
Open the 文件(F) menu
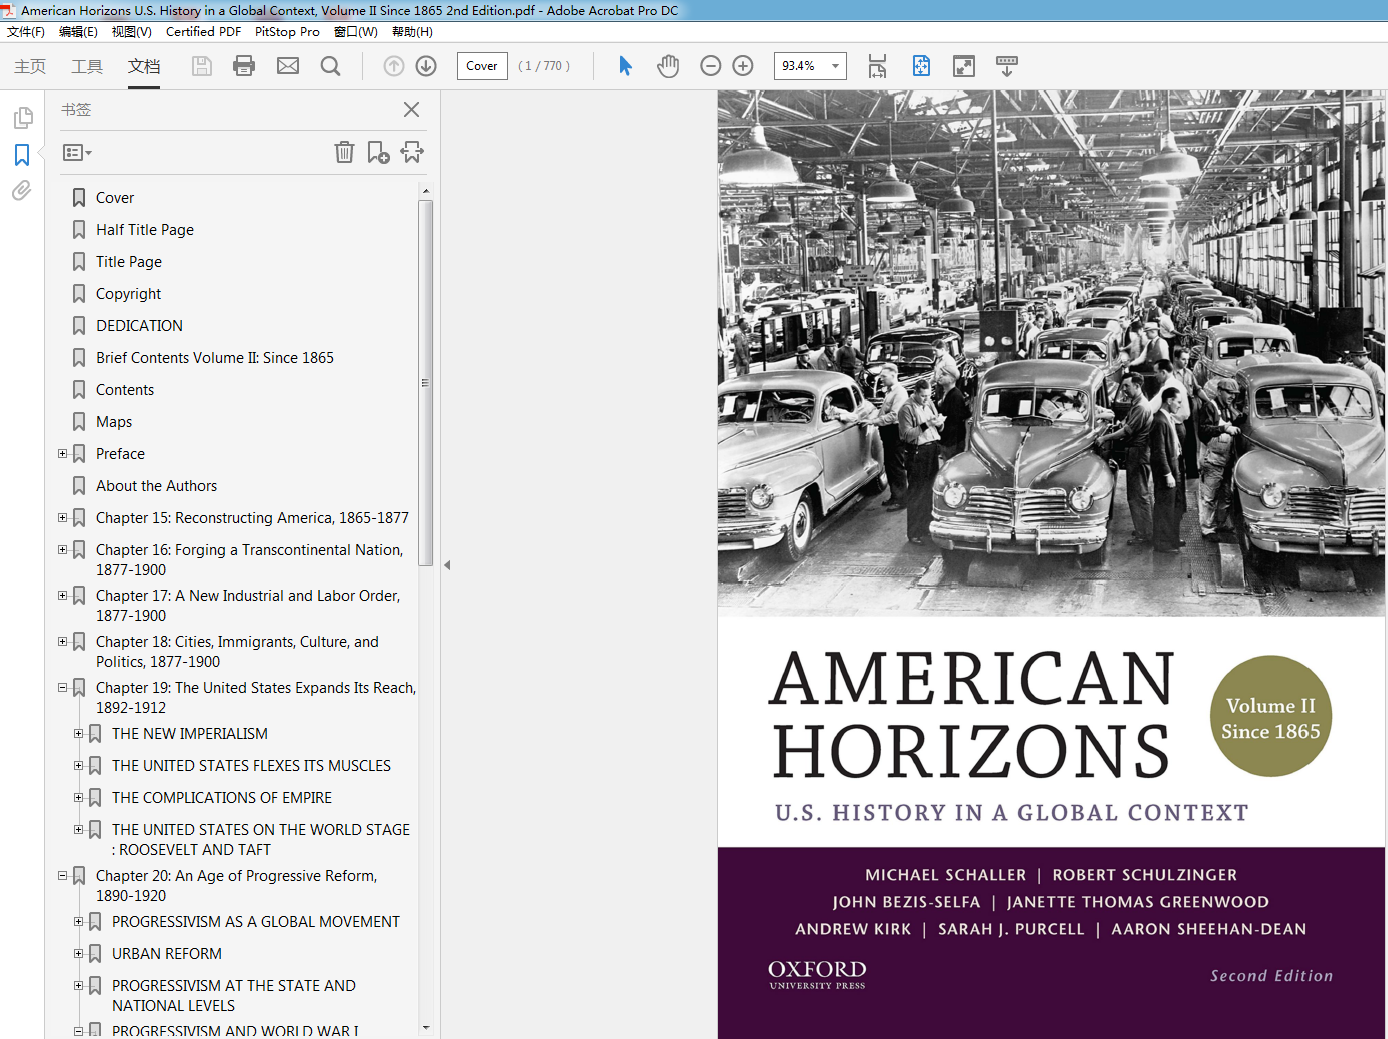tap(26, 32)
